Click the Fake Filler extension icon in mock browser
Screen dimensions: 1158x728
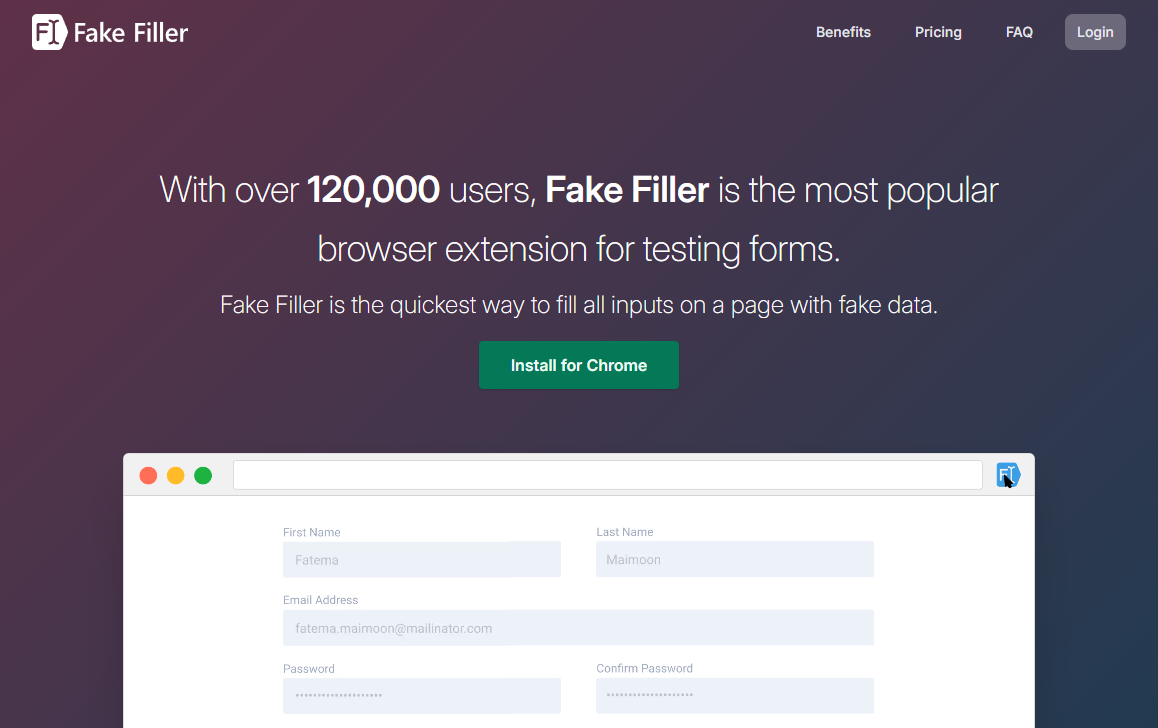(1007, 475)
